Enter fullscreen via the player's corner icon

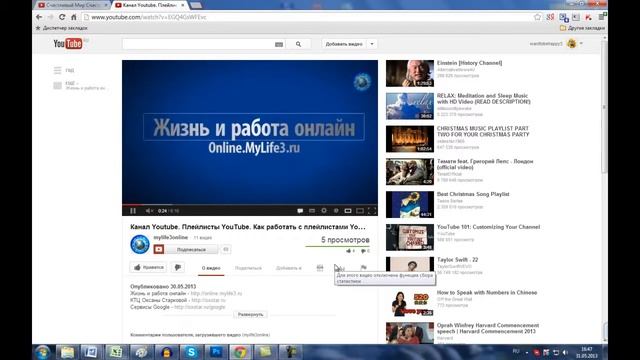click(x=371, y=211)
